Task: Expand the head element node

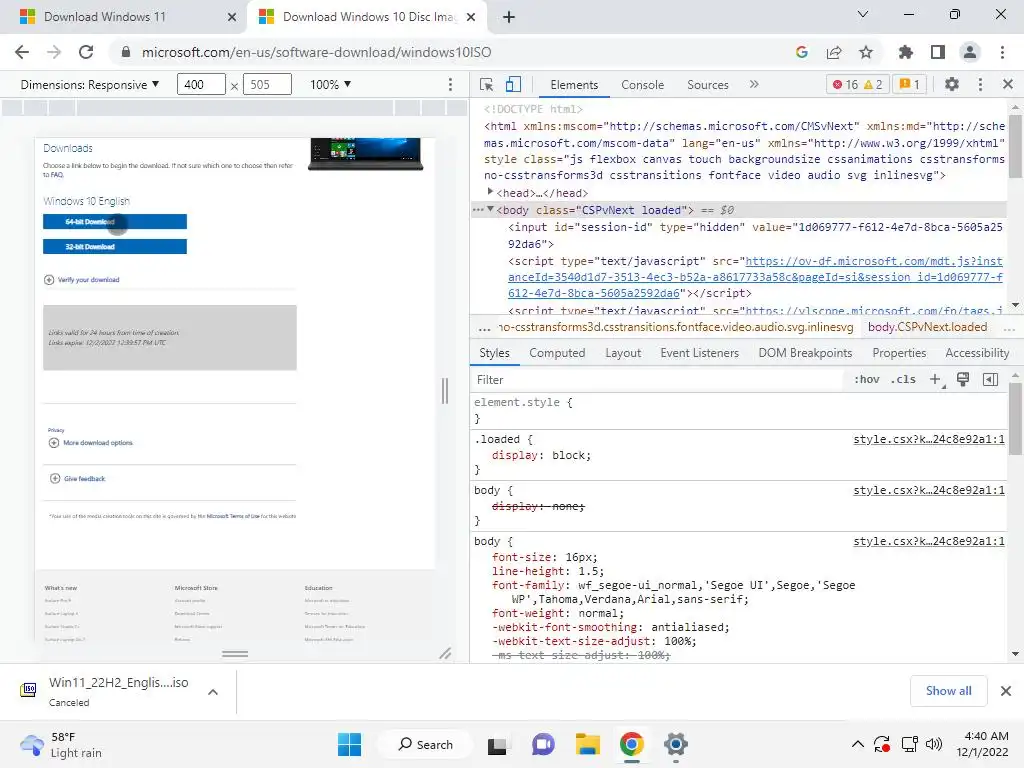Action: (x=490, y=192)
